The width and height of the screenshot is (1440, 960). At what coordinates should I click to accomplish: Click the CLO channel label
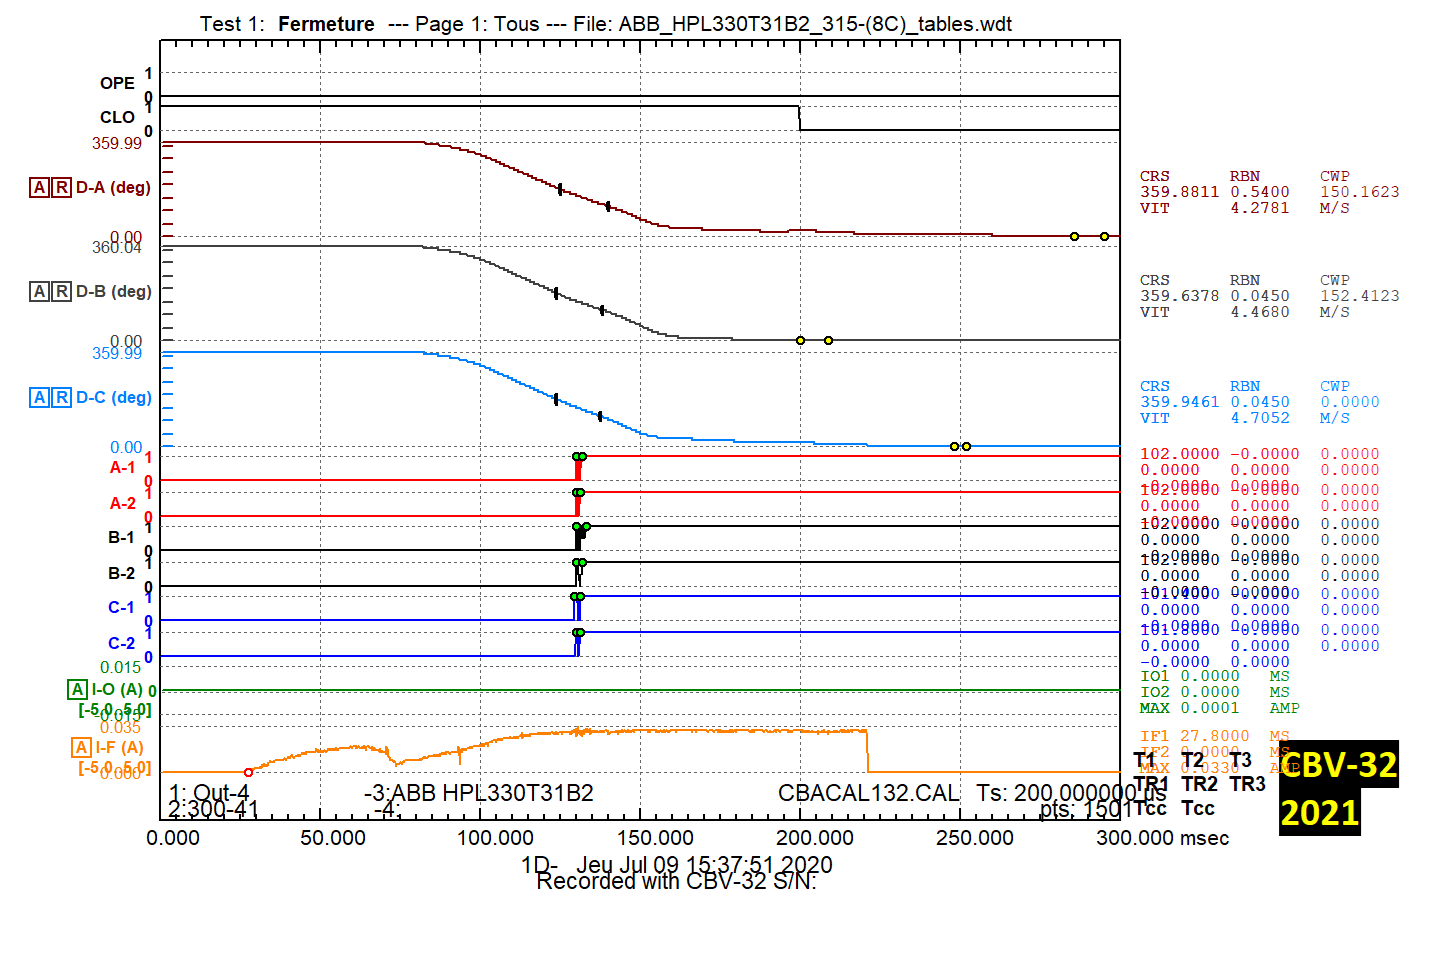coord(117,117)
